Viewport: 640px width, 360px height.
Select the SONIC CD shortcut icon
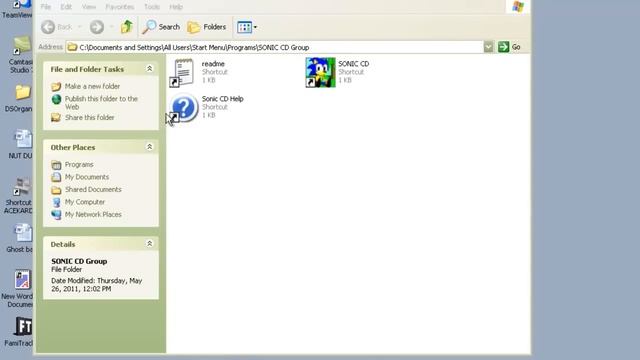coord(320,72)
